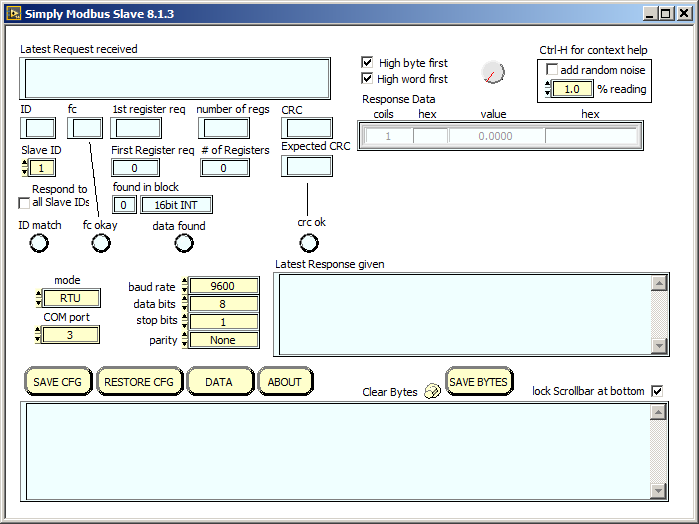Click the % reading 1.0 field
Image resolution: width=699 pixels, height=524 pixels.
pyautogui.click(x=573, y=88)
